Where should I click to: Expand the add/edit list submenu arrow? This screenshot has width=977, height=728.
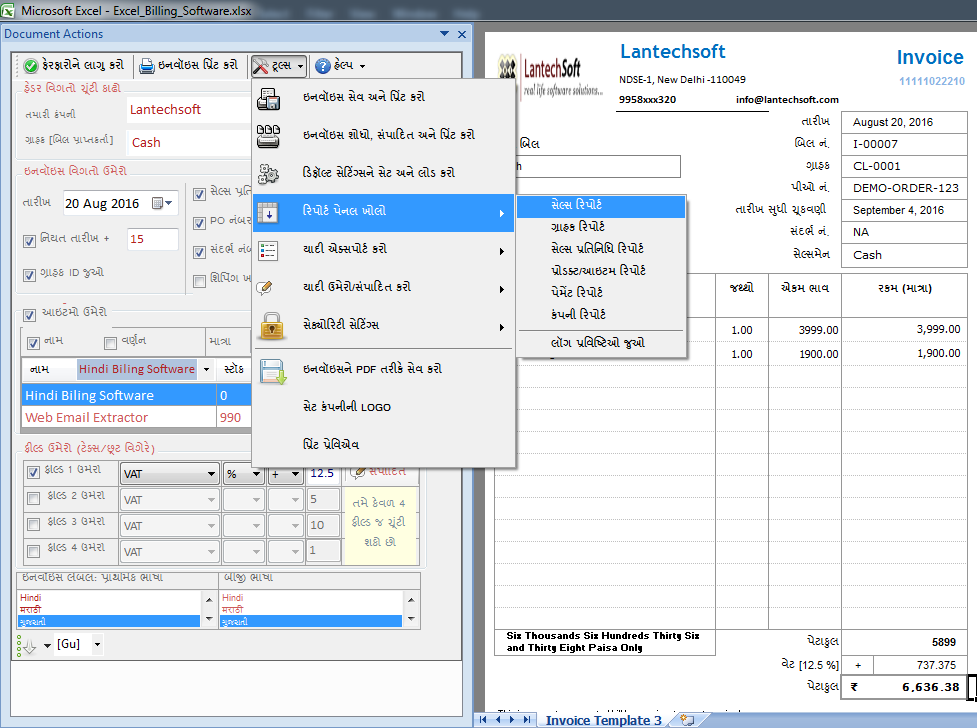(502, 289)
